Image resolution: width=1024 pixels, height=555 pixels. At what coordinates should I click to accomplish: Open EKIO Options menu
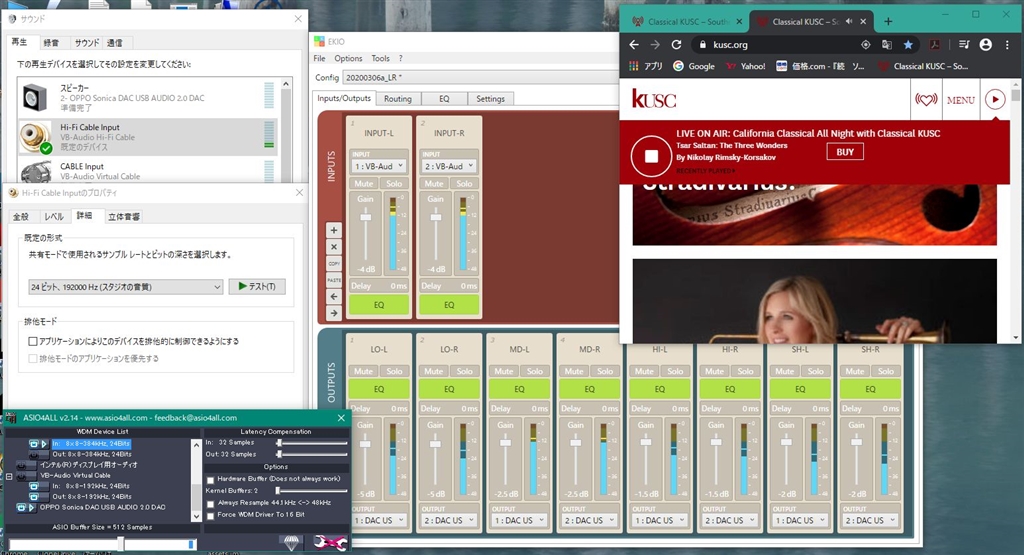pos(348,58)
